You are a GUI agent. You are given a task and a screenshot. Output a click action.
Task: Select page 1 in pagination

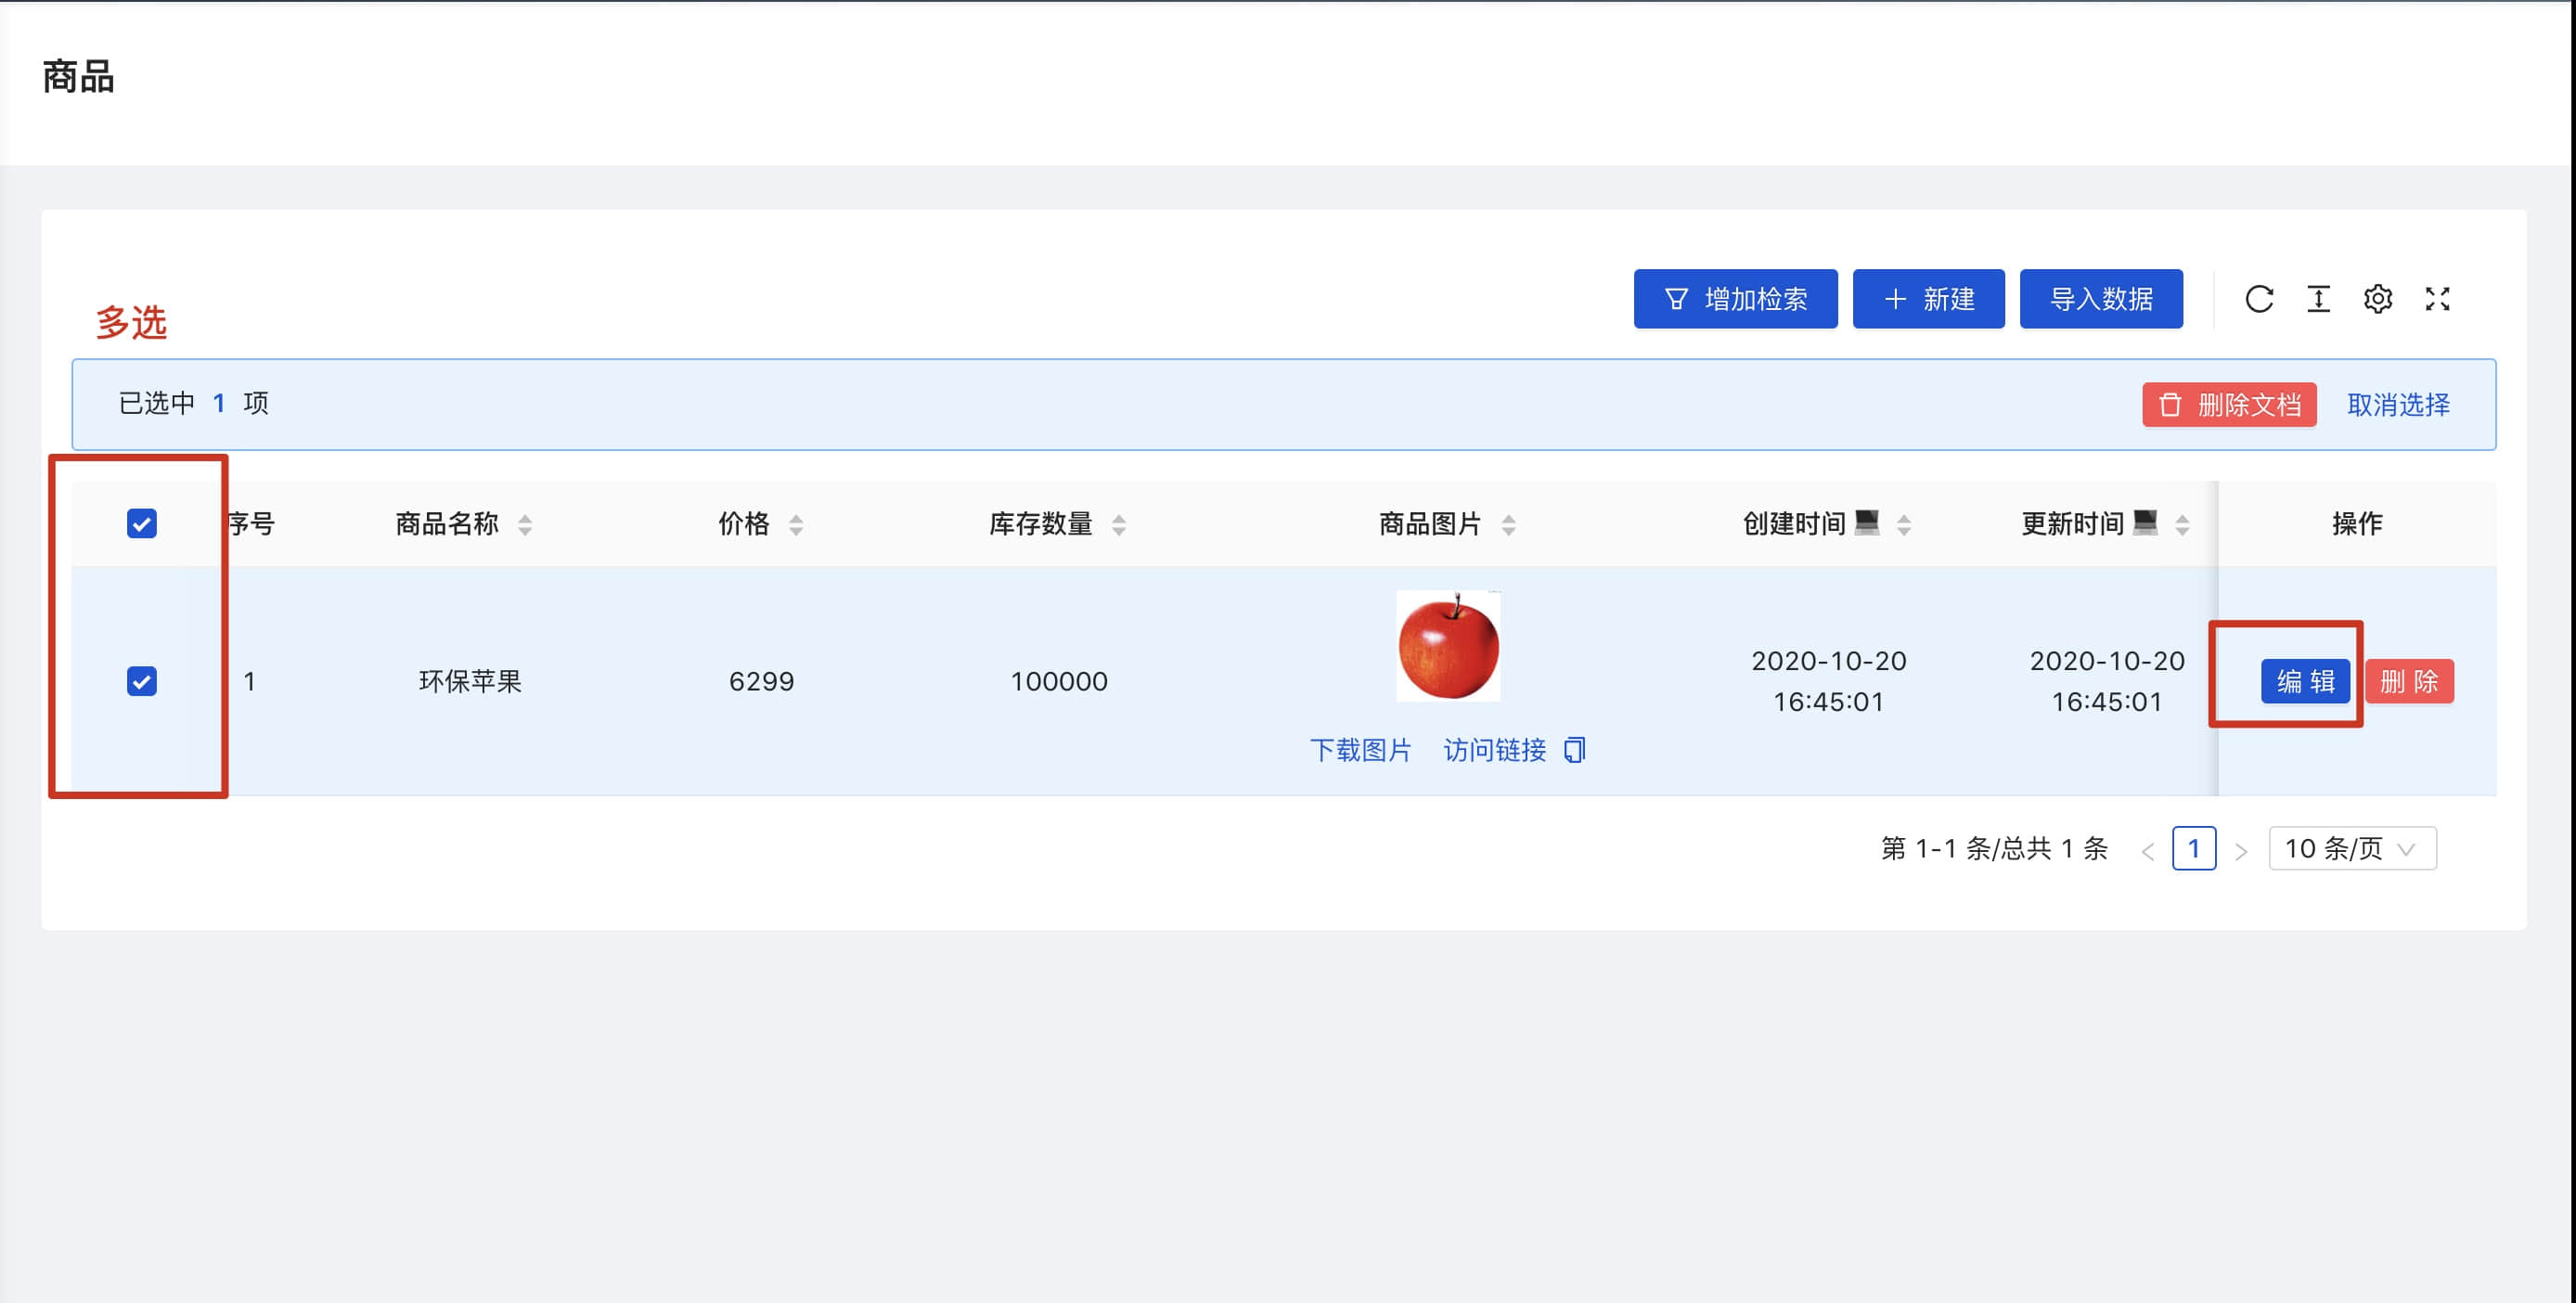click(x=2193, y=849)
